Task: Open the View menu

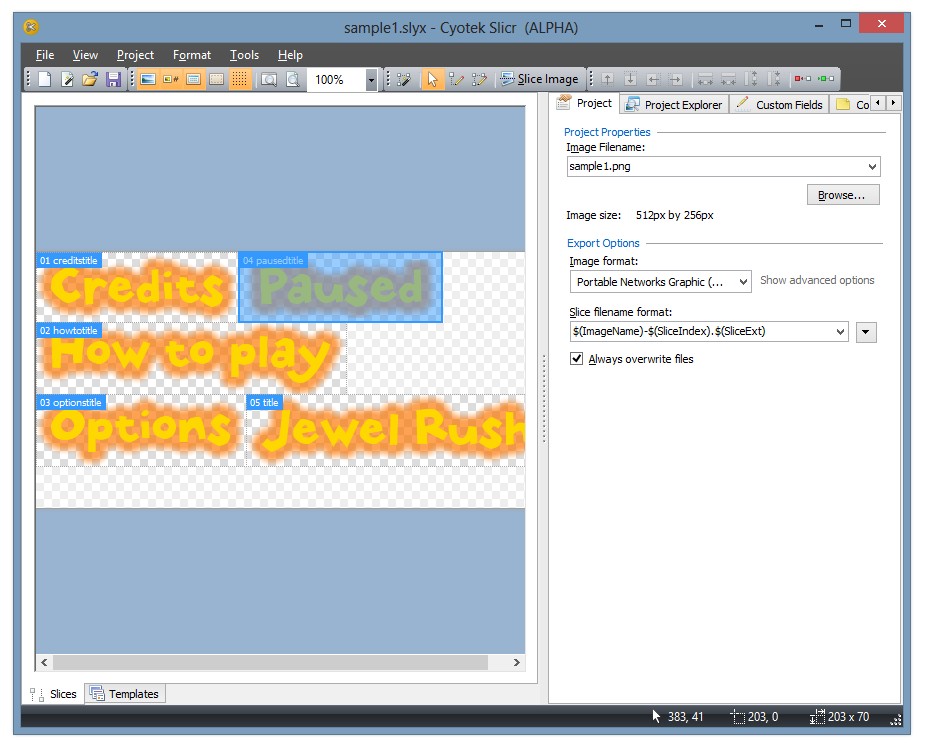Action: tap(85, 55)
